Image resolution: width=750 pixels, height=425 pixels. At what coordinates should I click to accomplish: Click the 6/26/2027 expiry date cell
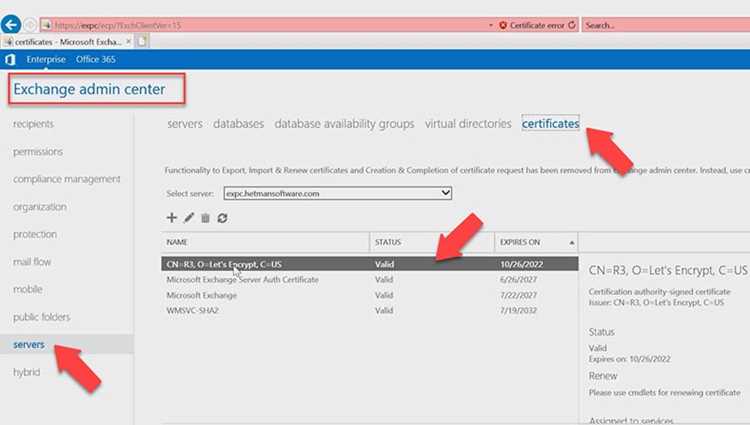(x=518, y=280)
